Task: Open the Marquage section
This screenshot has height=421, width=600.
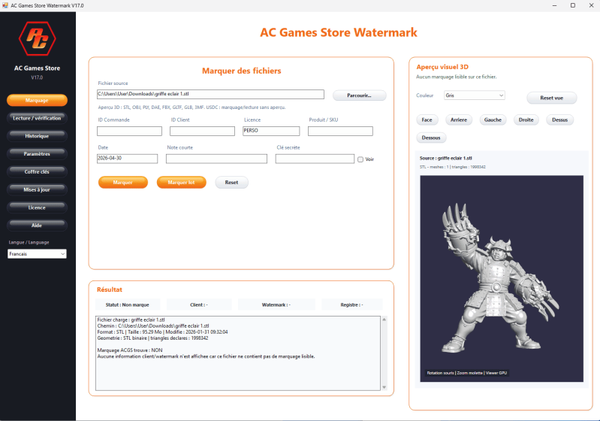Action: (x=37, y=100)
